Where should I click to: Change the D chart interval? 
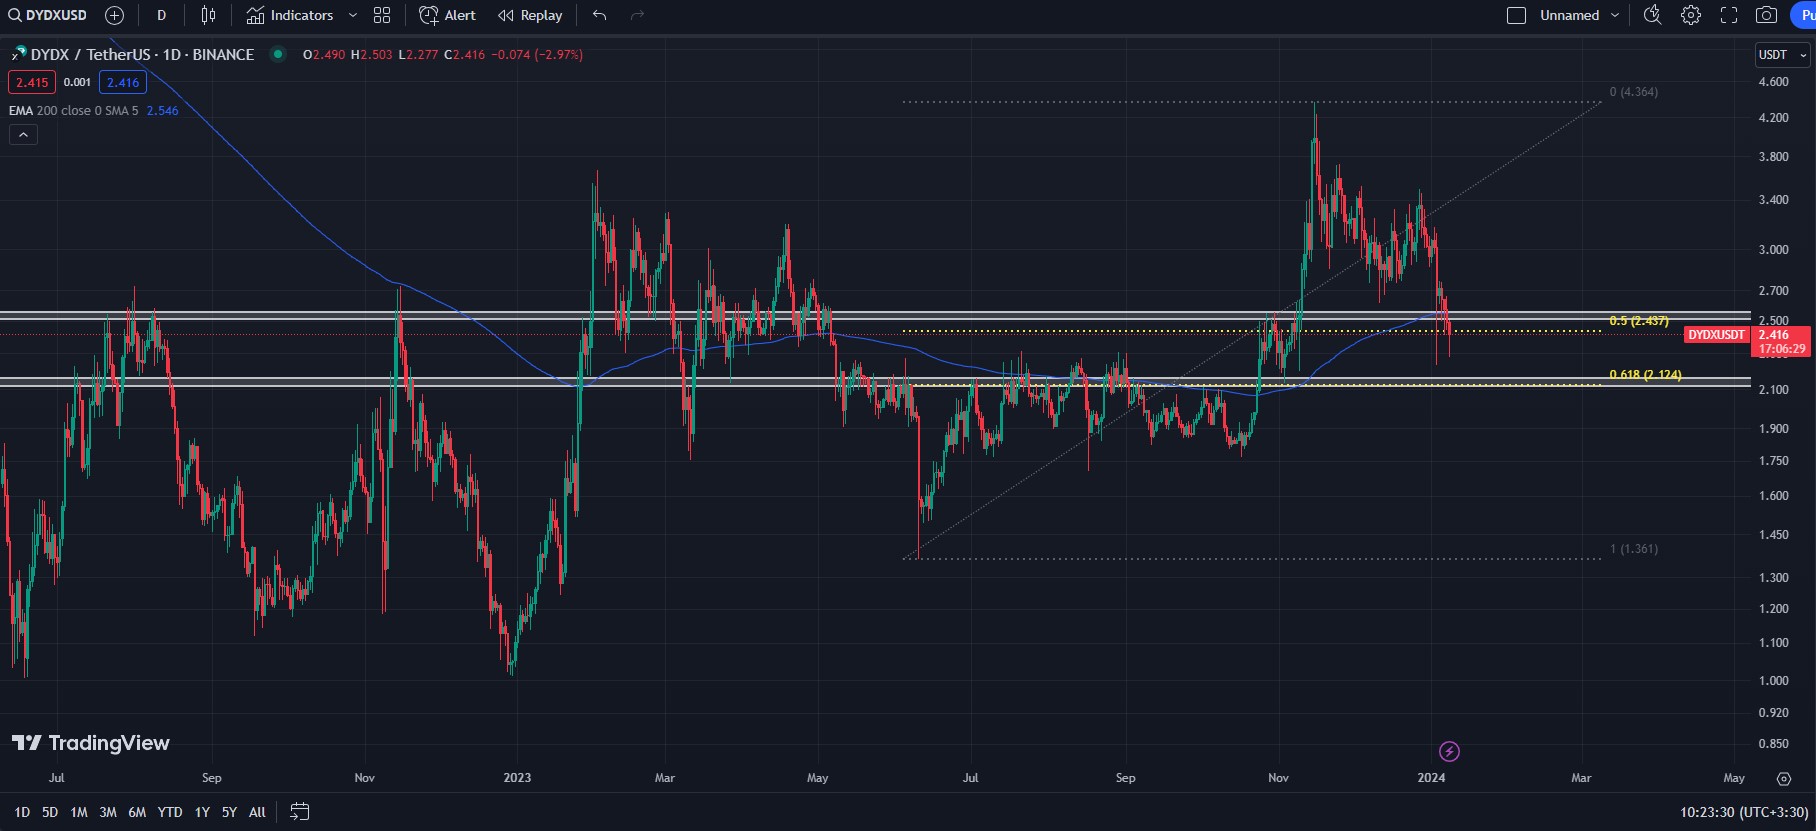tap(161, 15)
